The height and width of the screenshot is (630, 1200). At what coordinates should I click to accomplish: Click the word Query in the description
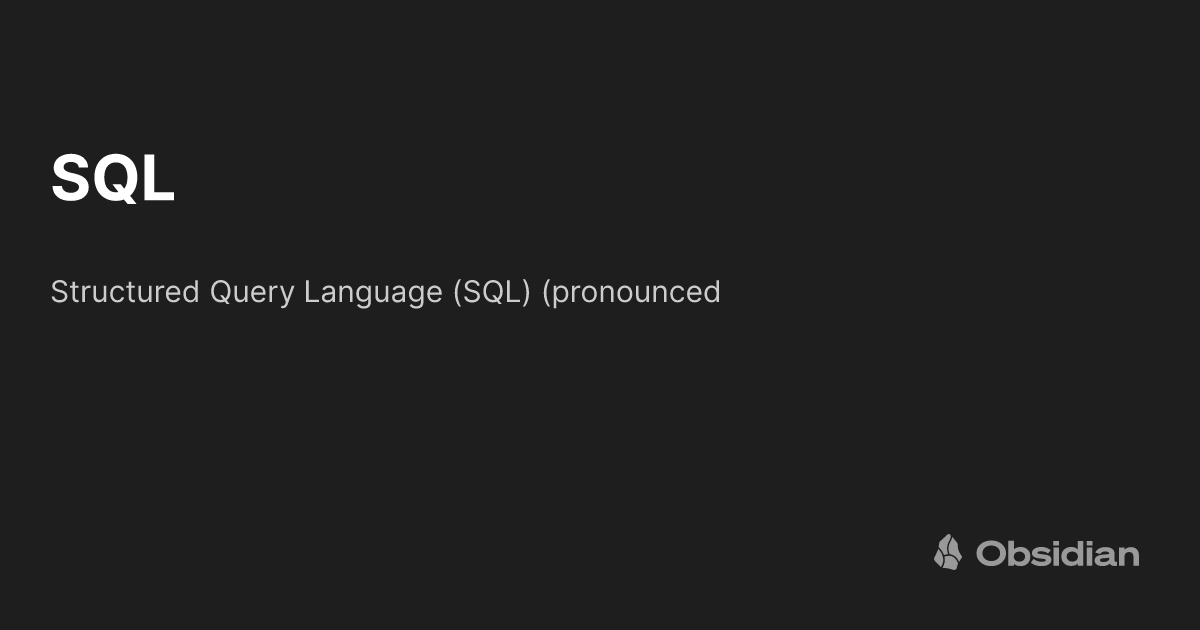click(252, 294)
